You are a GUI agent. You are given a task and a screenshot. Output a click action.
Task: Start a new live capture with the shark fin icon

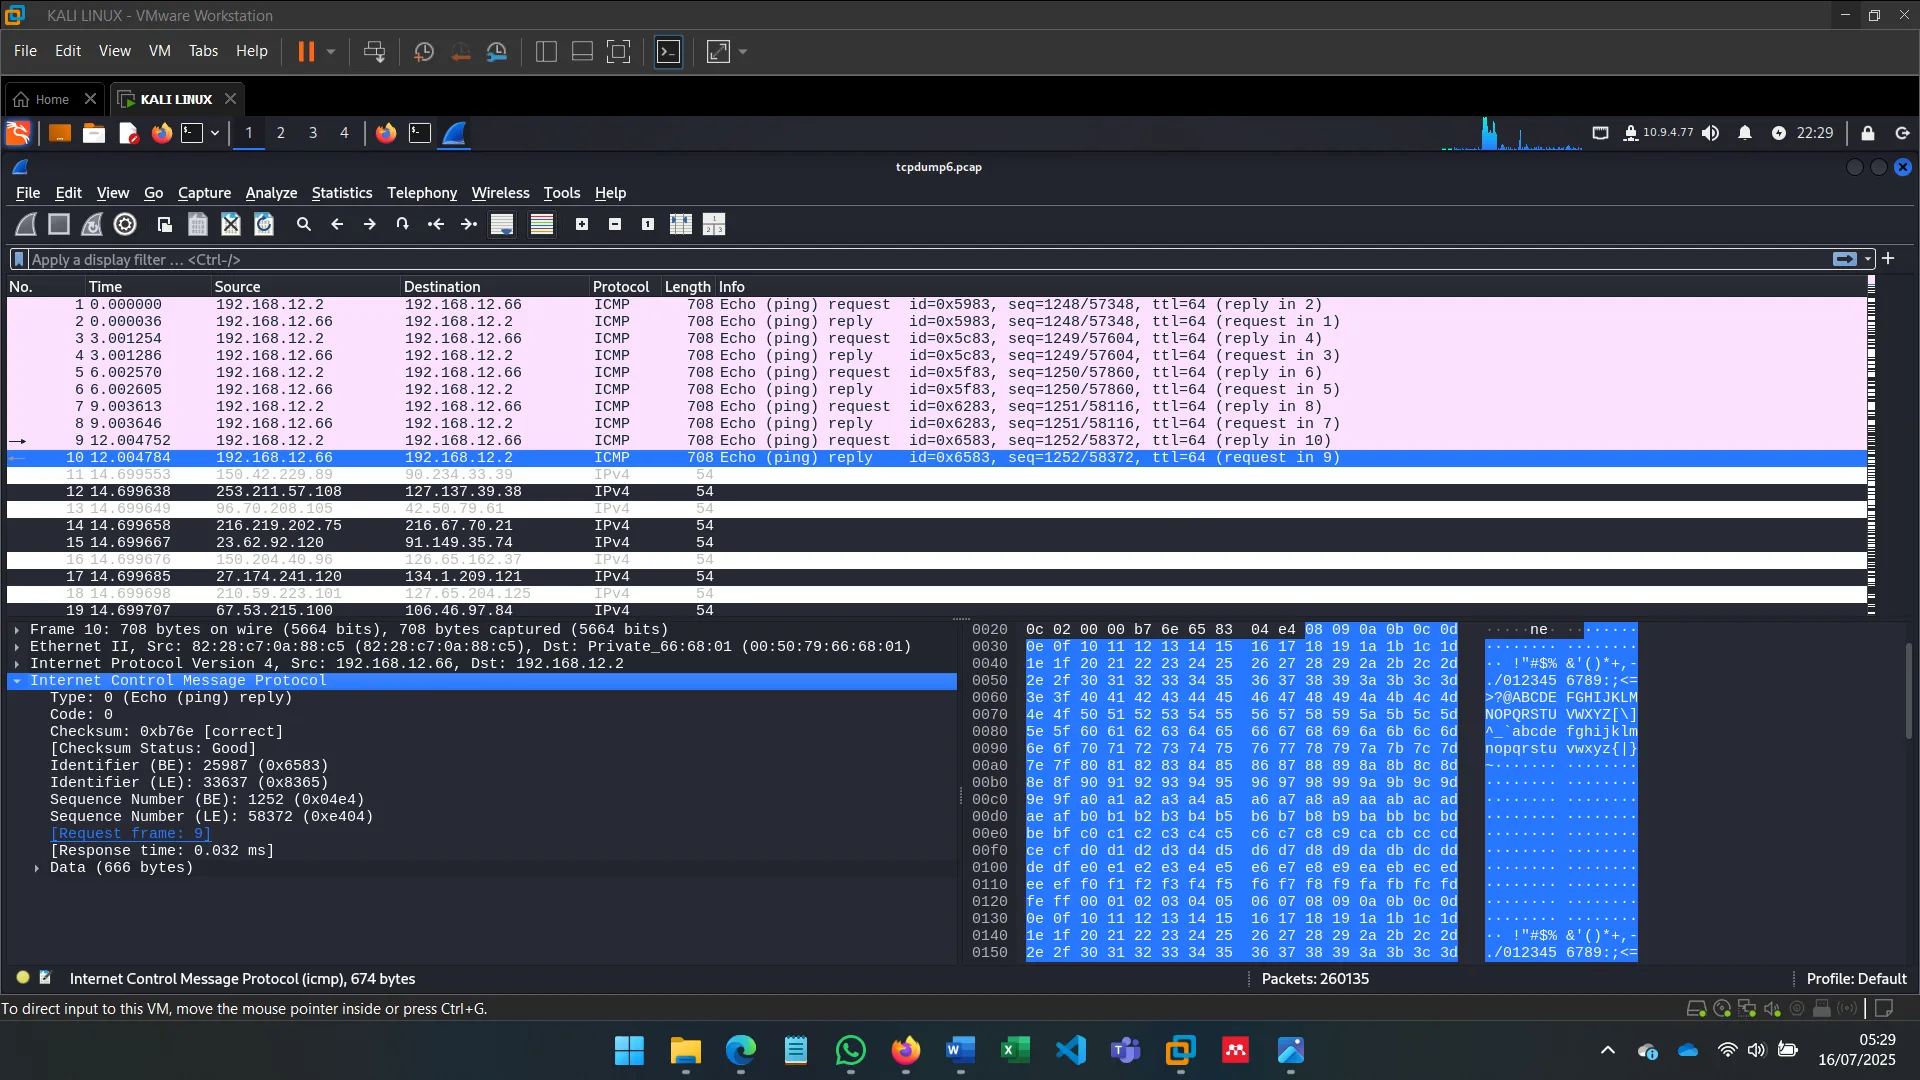coord(25,224)
